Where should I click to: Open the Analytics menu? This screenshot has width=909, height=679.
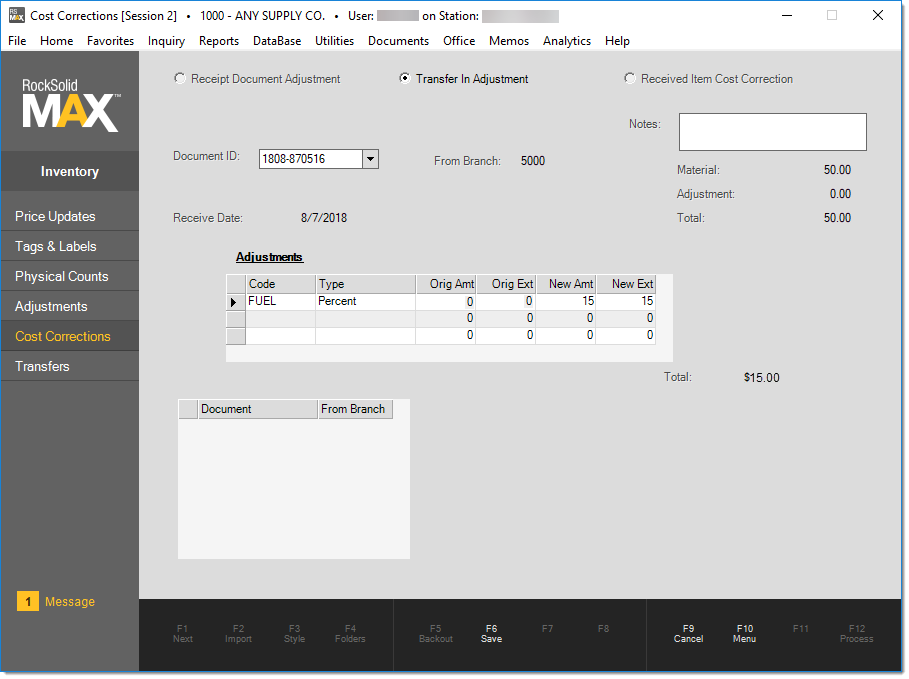pyautogui.click(x=566, y=41)
